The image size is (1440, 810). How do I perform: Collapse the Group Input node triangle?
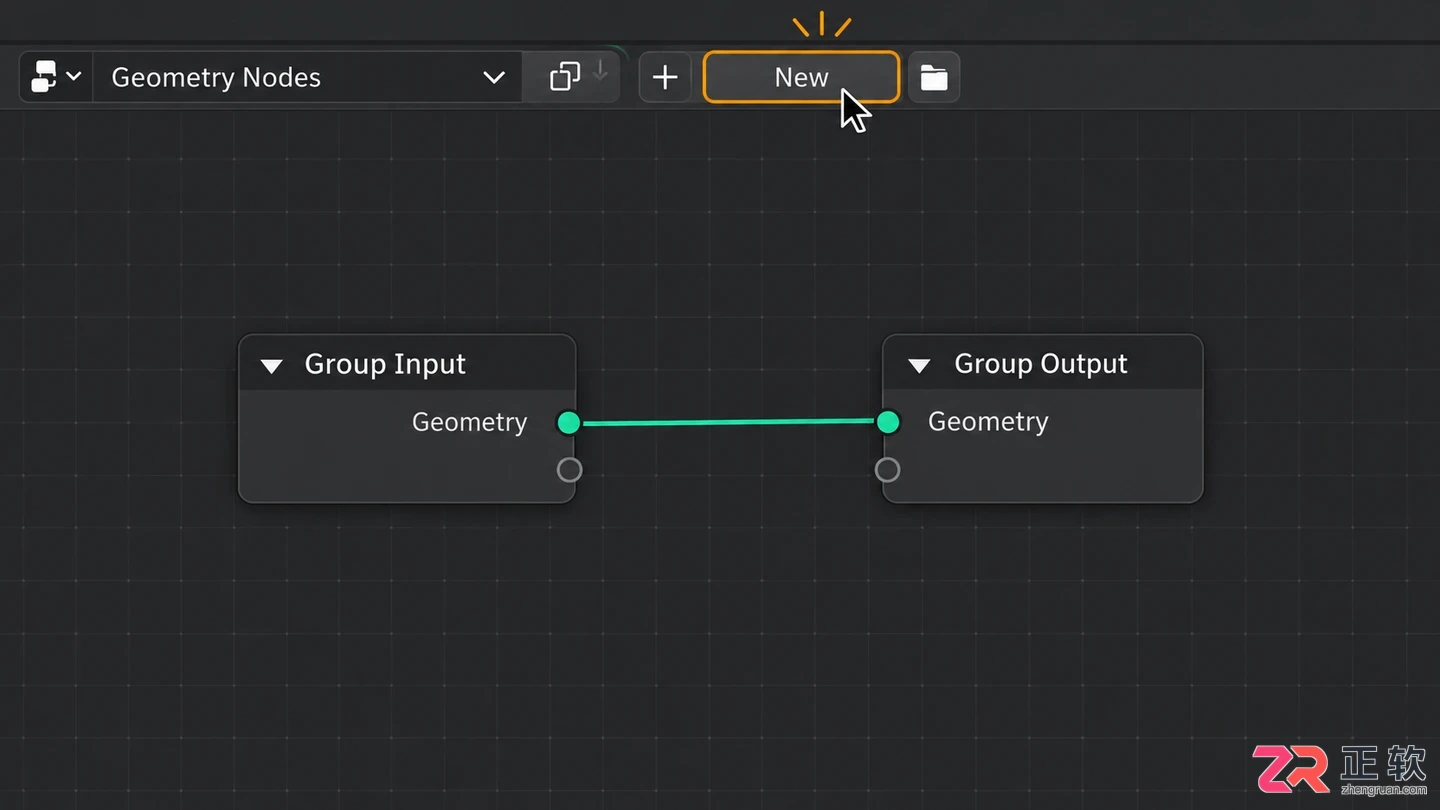pyautogui.click(x=271, y=366)
